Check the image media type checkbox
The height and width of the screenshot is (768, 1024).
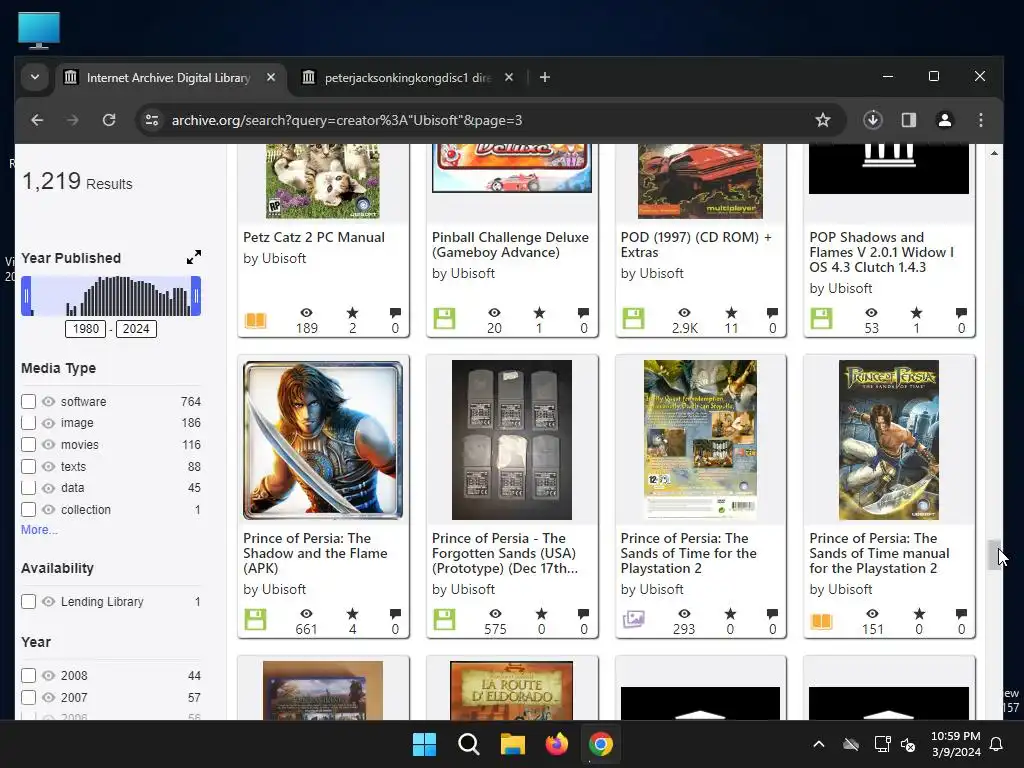point(28,423)
